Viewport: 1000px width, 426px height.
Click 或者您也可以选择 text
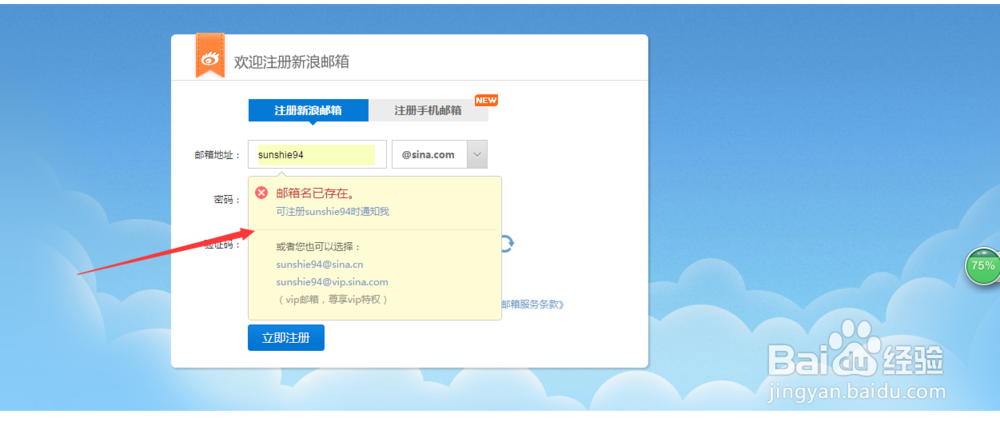(x=318, y=247)
